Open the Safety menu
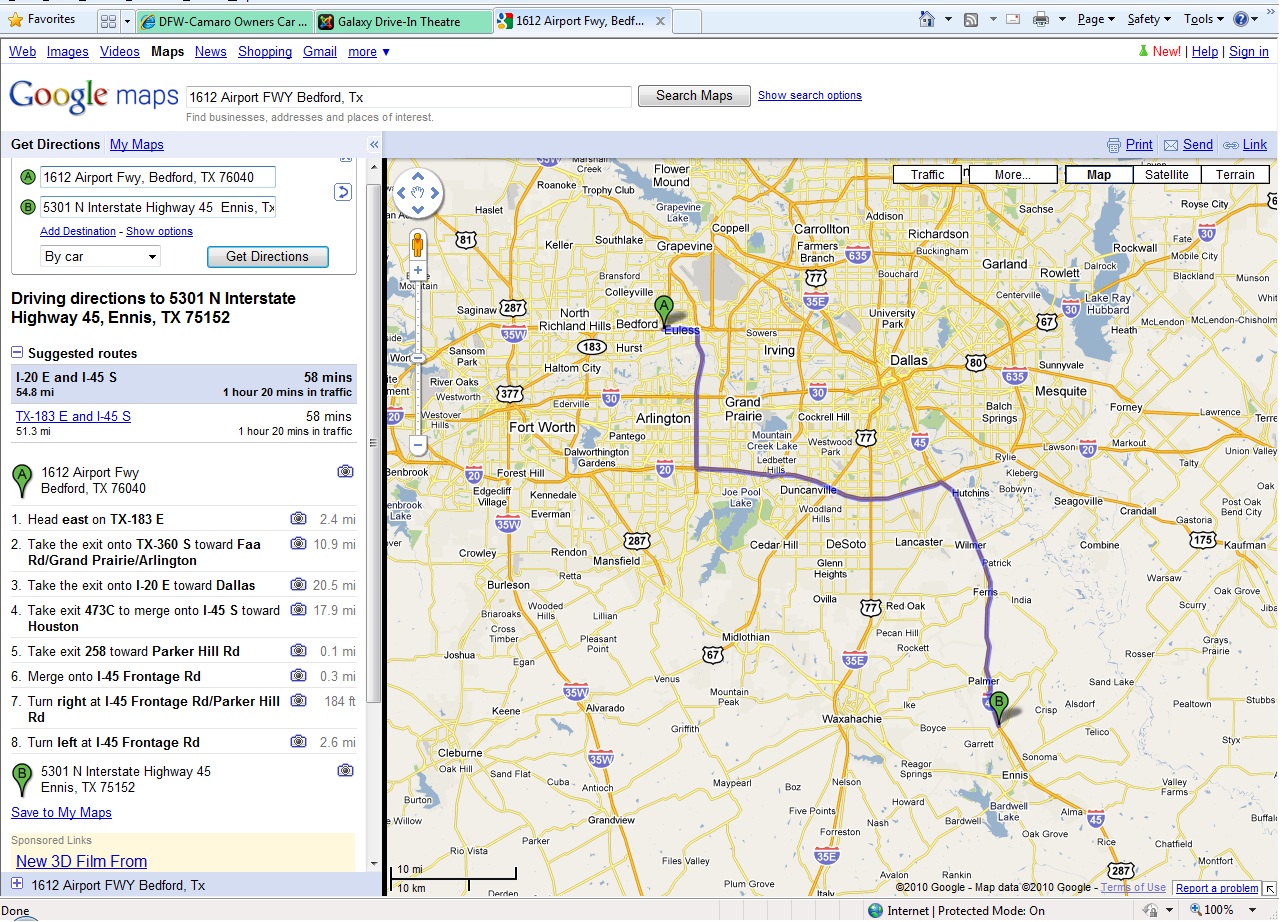The width and height of the screenshot is (1282, 922). click(1149, 19)
